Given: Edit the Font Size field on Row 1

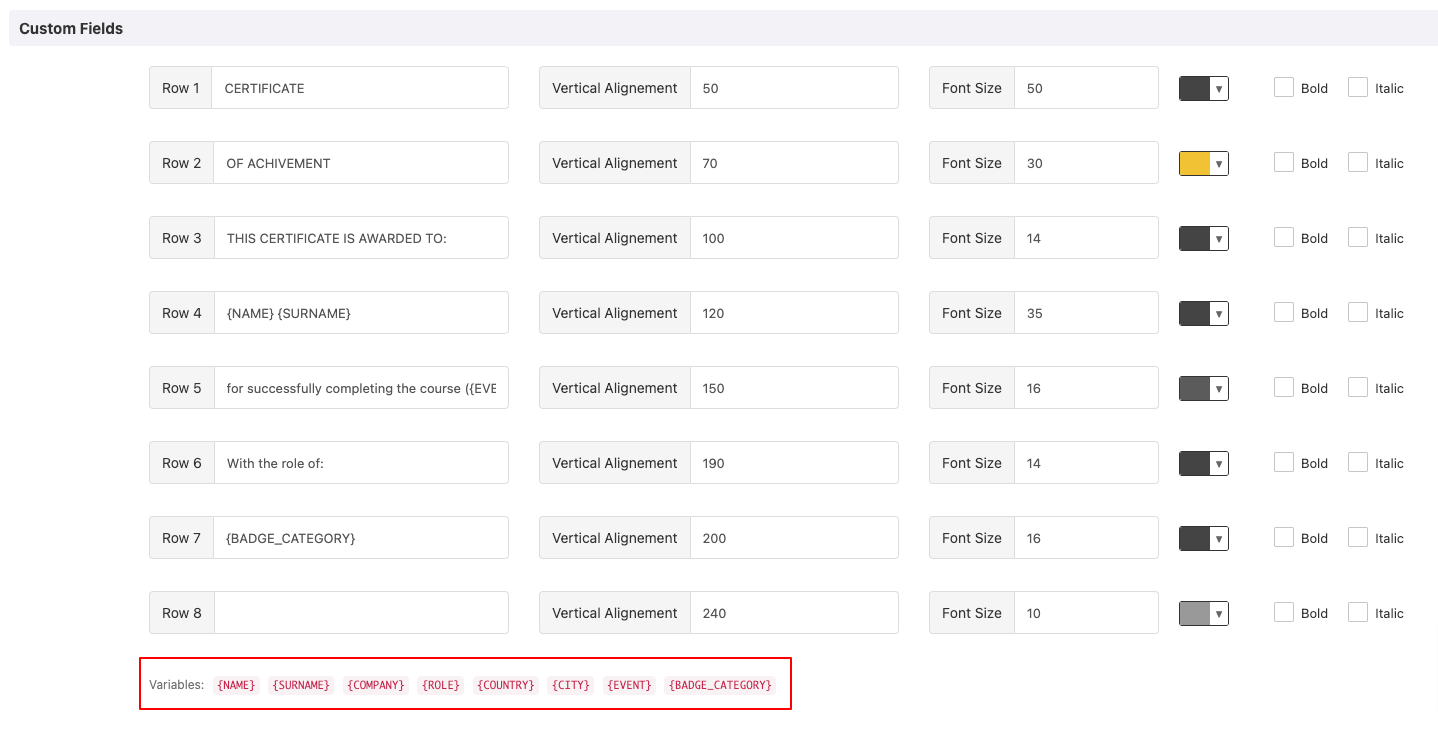Looking at the screenshot, I should click(1086, 88).
